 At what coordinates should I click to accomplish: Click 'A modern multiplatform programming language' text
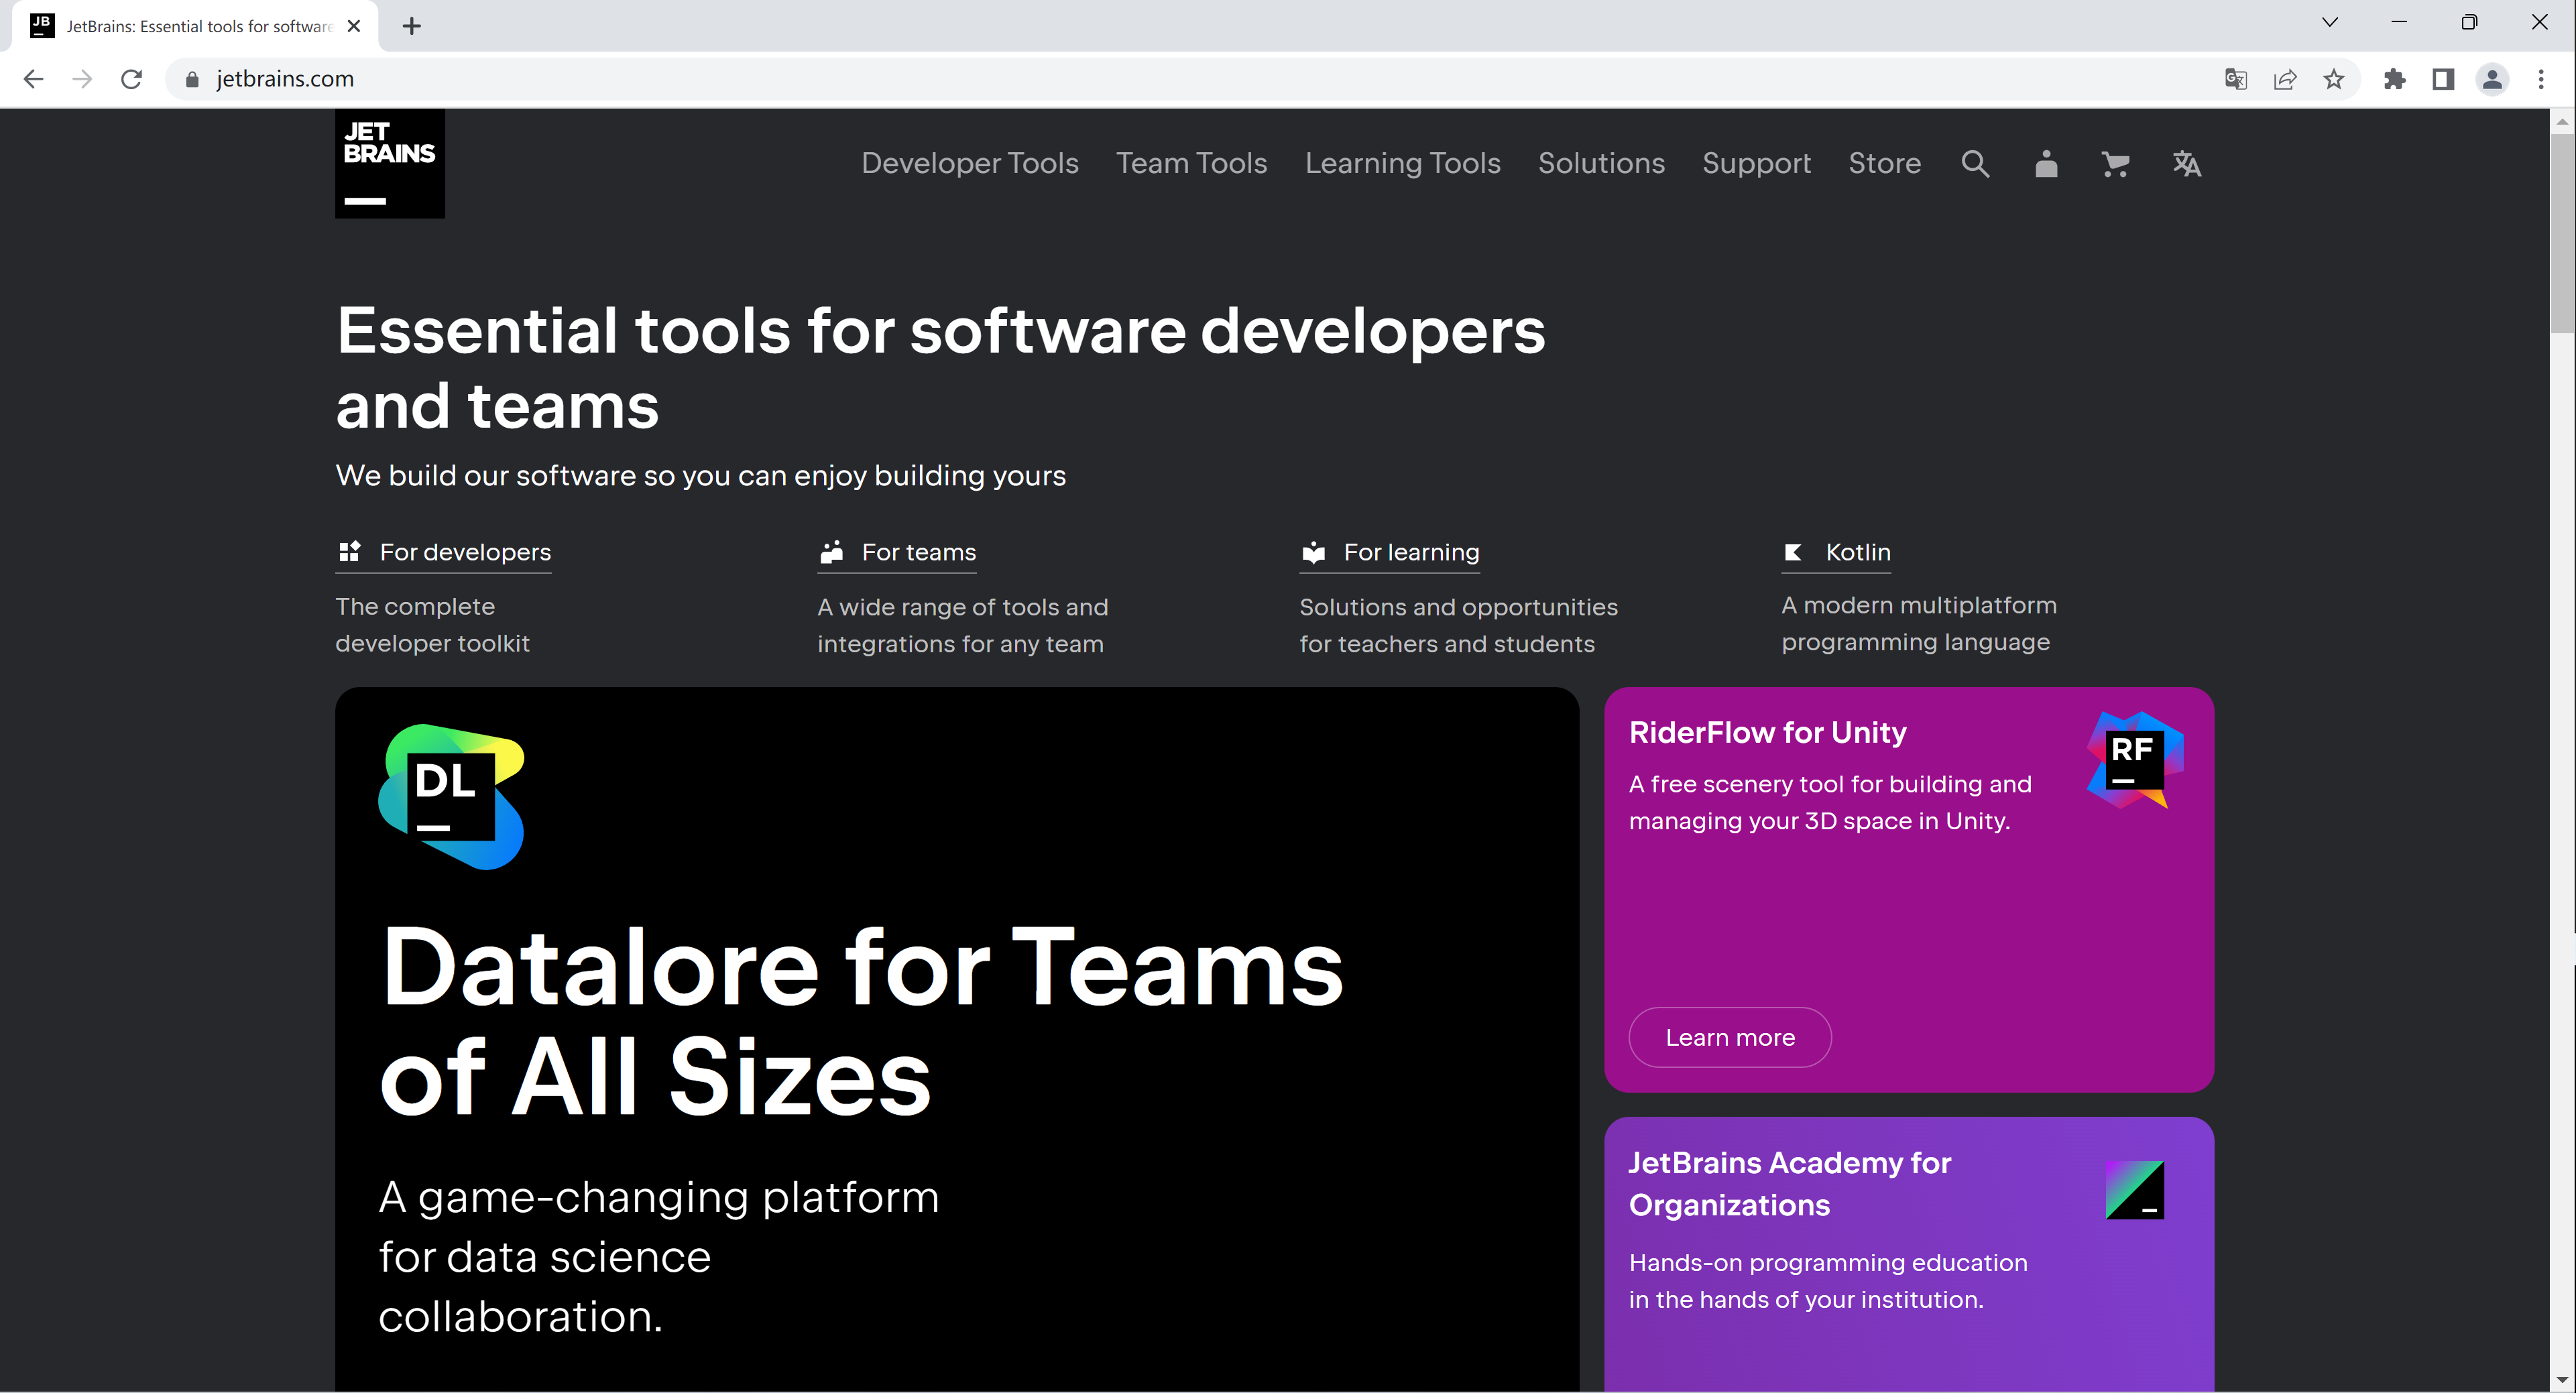click(x=1918, y=623)
